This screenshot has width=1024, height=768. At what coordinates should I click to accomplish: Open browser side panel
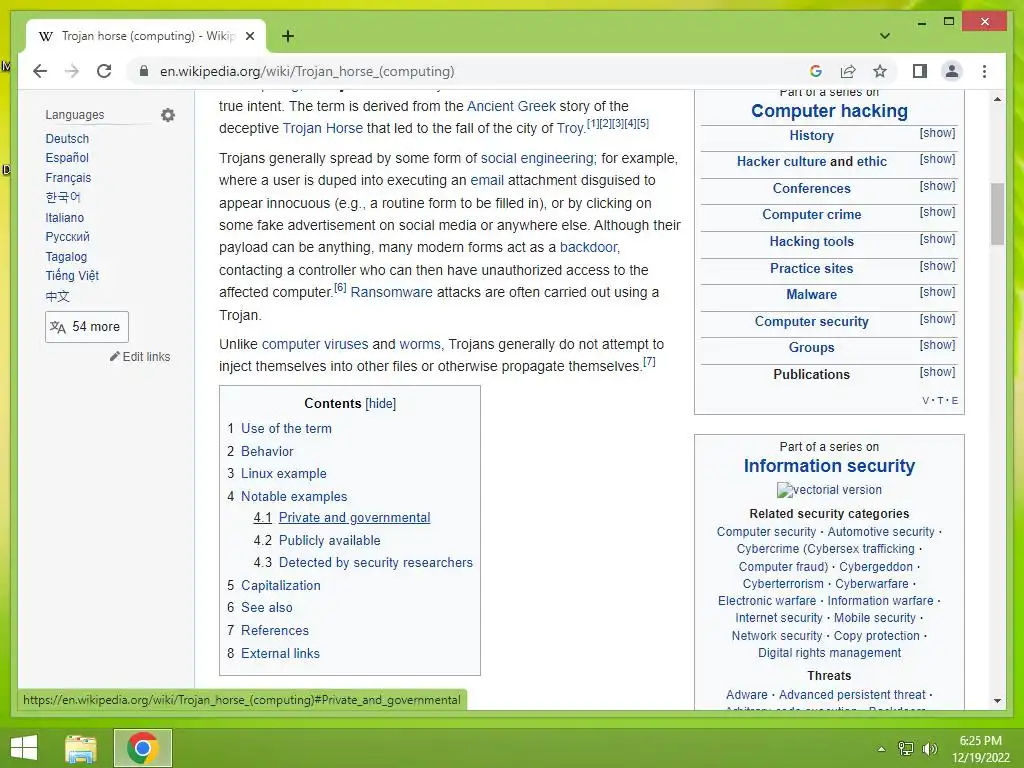point(920,71)
